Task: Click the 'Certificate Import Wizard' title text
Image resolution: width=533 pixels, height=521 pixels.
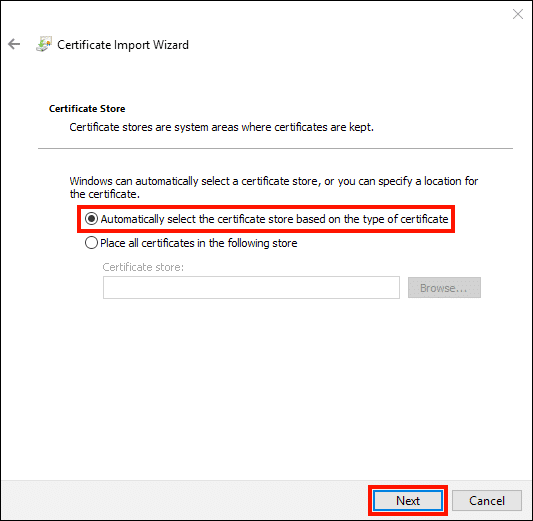Action: click(x=123, y=45)
